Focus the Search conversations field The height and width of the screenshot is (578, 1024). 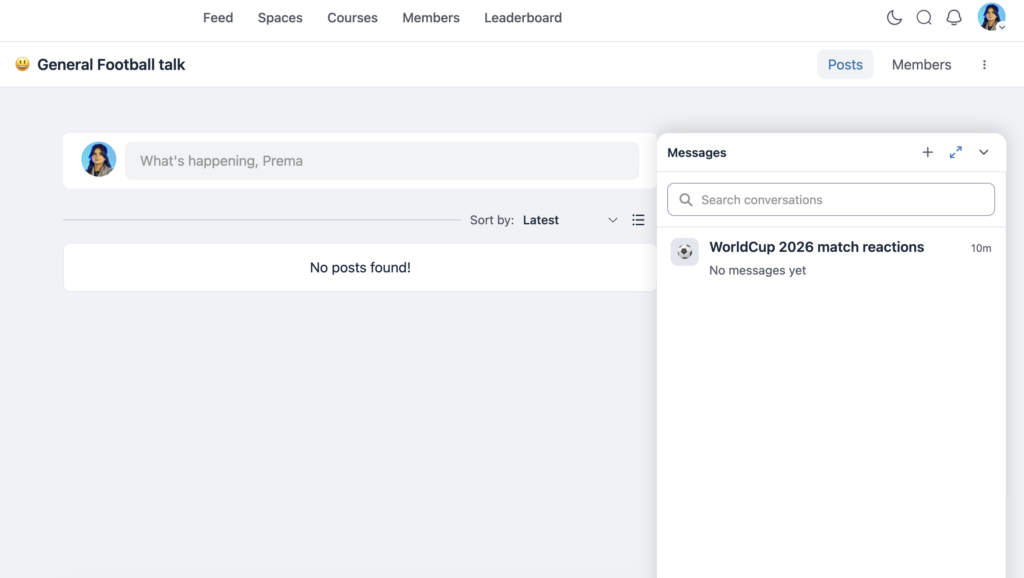click(x=831, y=199)
